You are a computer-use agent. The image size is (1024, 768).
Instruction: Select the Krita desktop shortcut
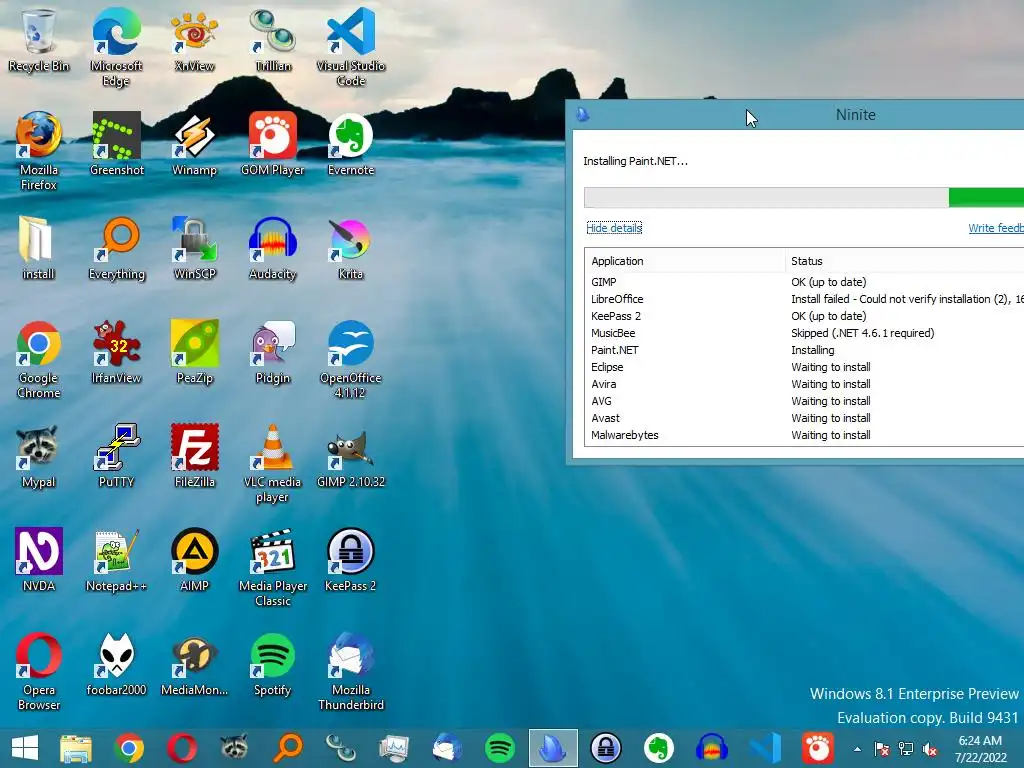pyautogui.click(x=351, y=248)
